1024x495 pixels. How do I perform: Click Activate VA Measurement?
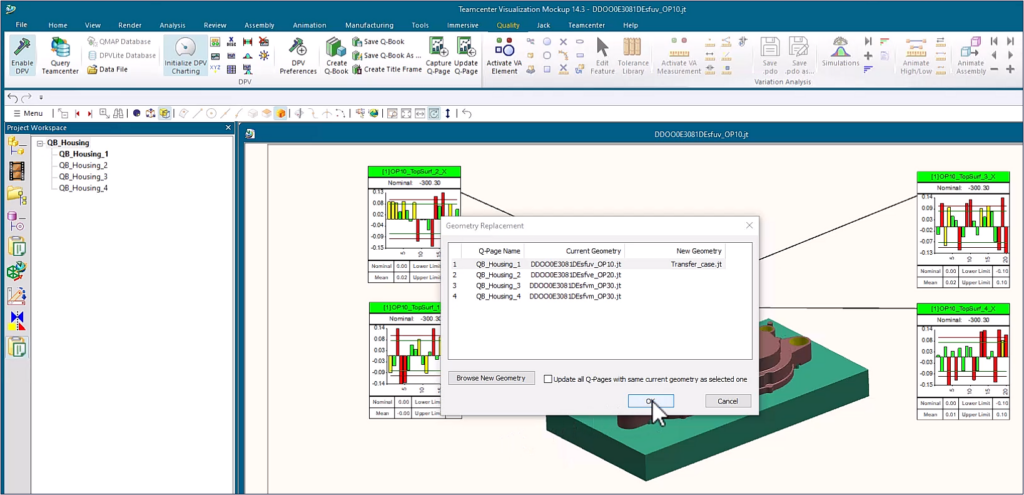[679, 56]
